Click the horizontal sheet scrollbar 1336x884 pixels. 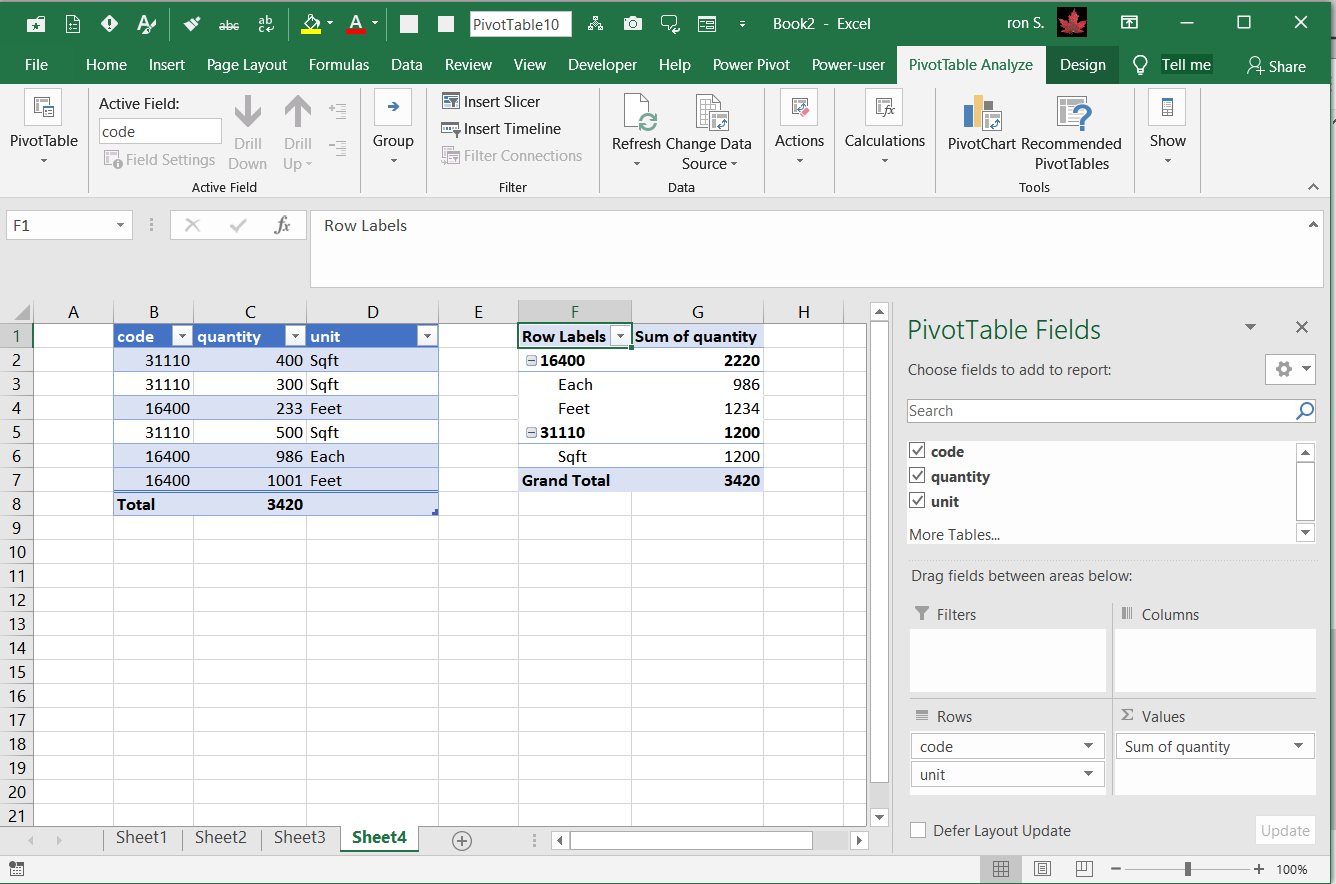(689, 841)
